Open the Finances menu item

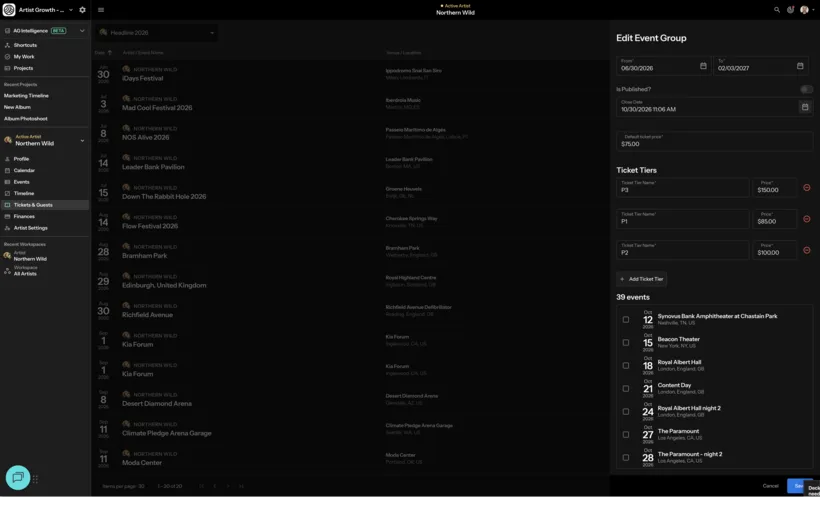click(24, 216)
